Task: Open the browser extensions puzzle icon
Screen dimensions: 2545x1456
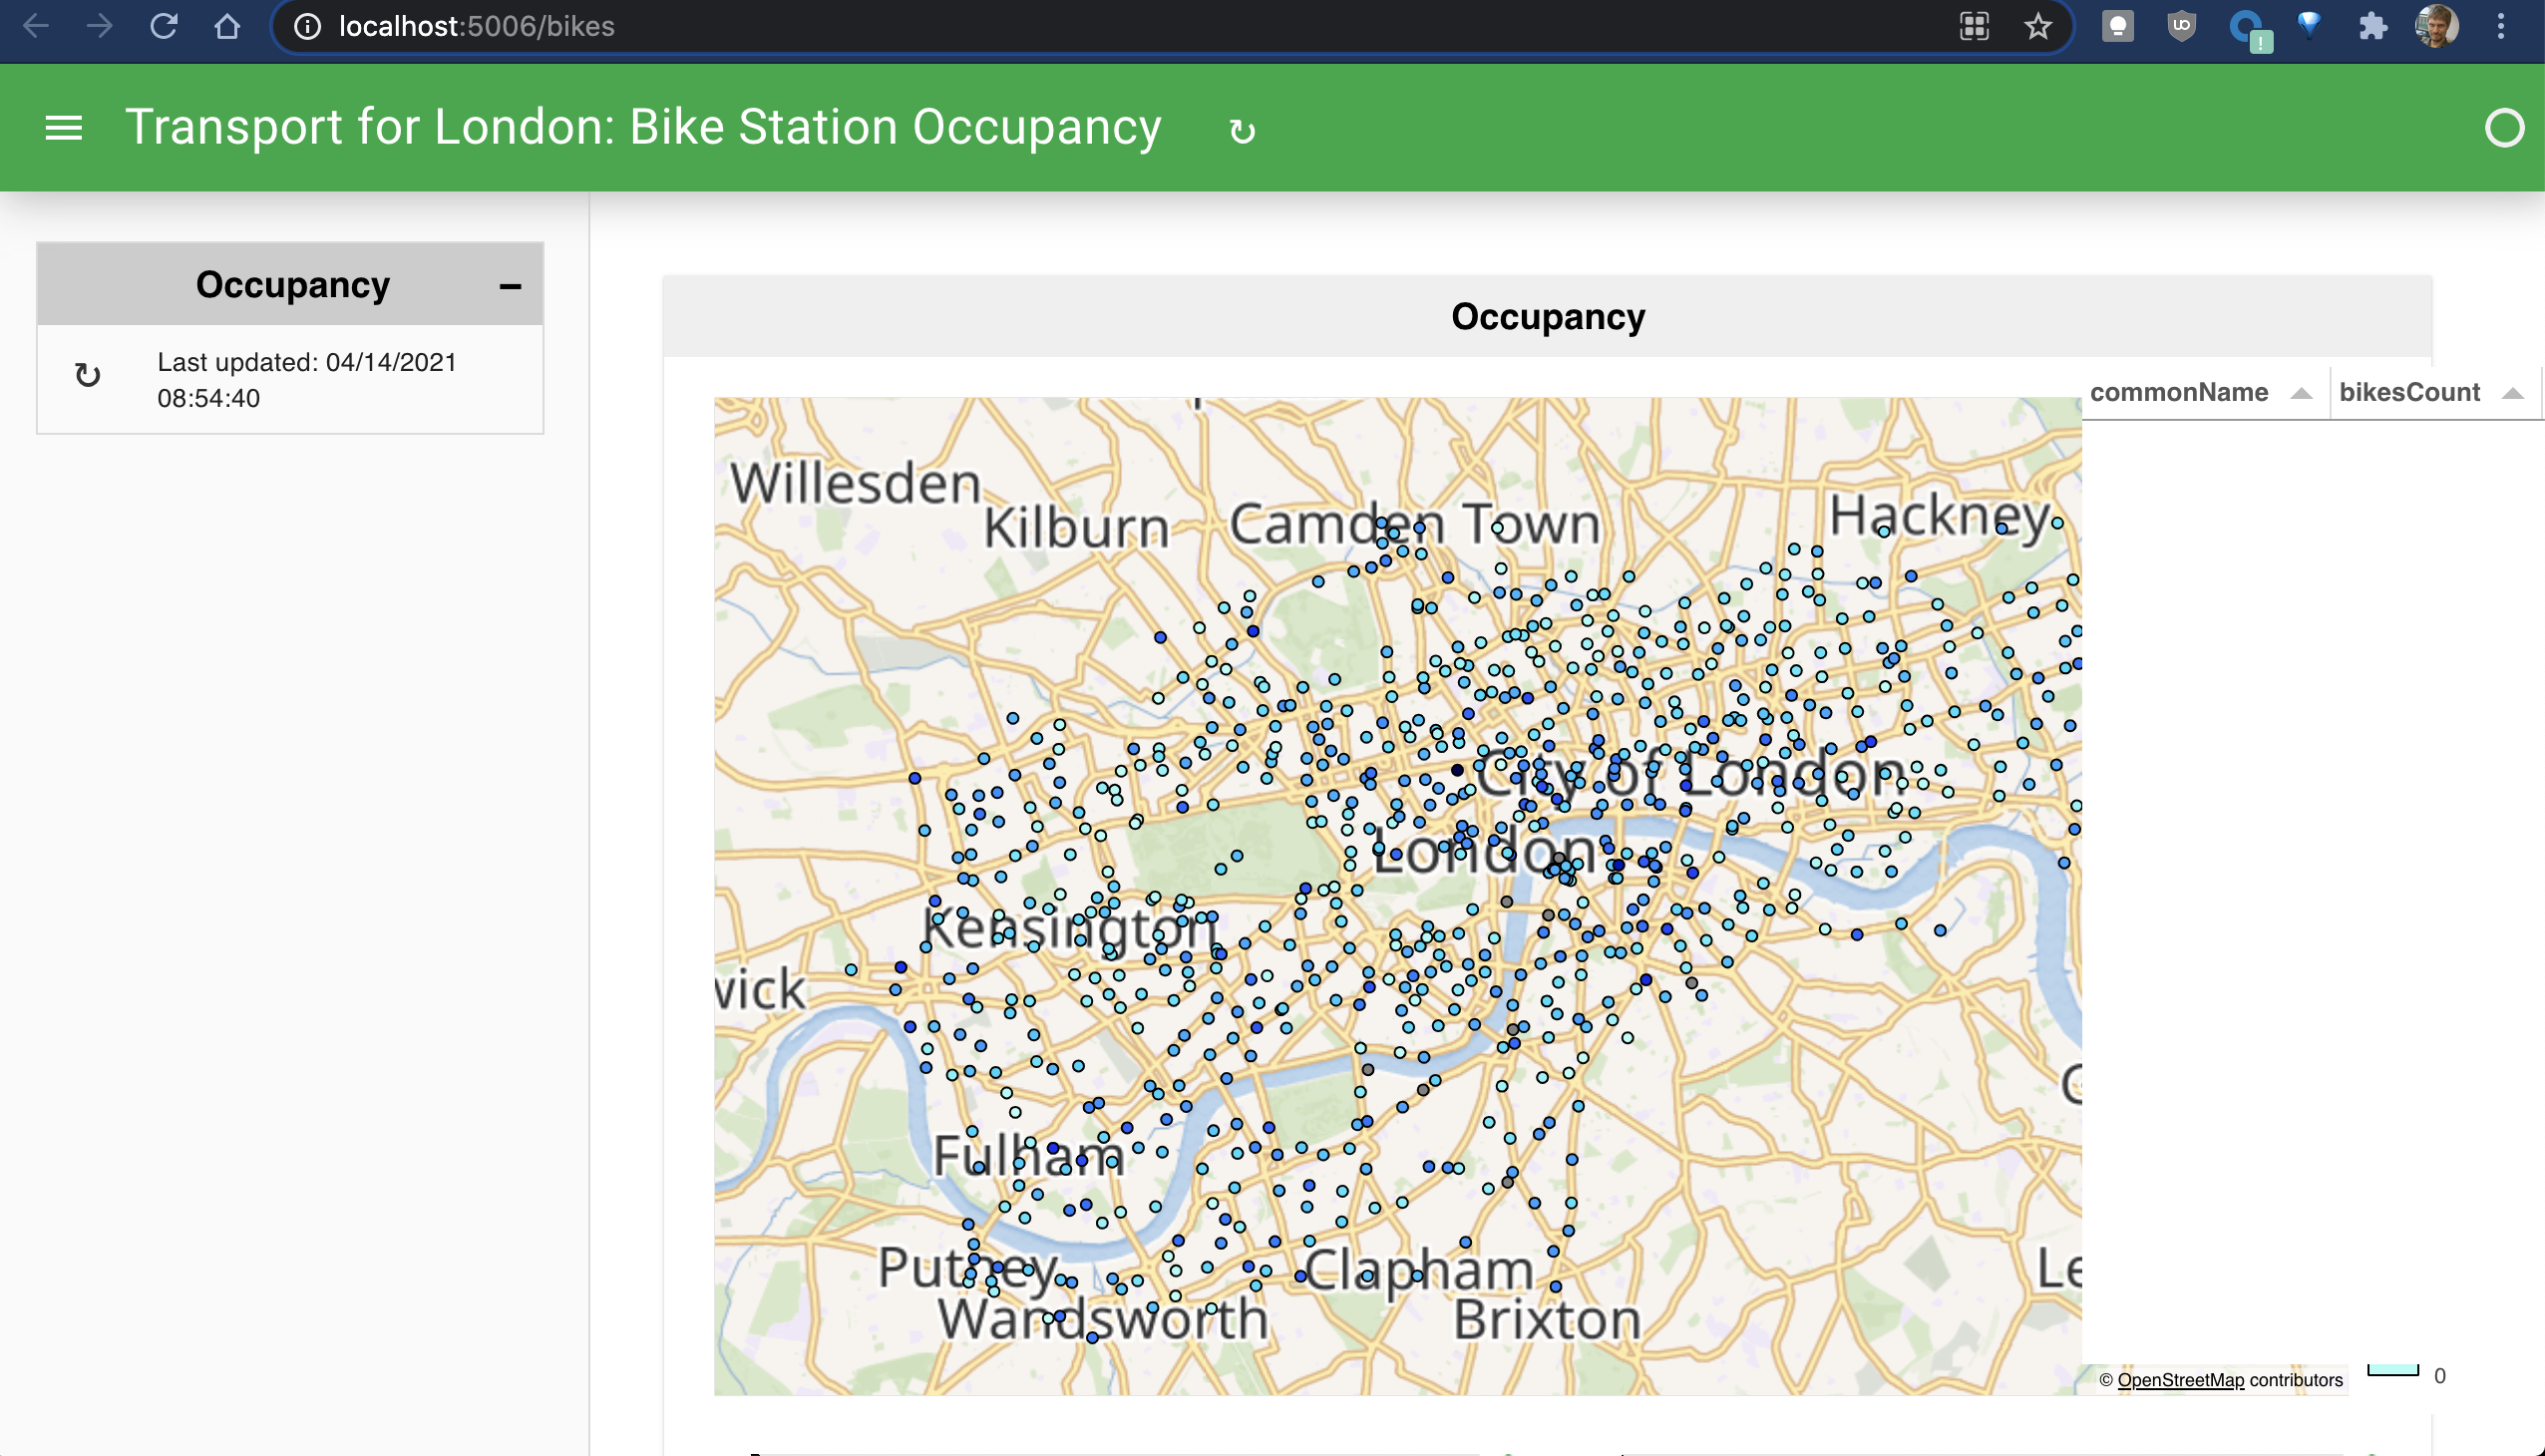Action: [2372, 26]
